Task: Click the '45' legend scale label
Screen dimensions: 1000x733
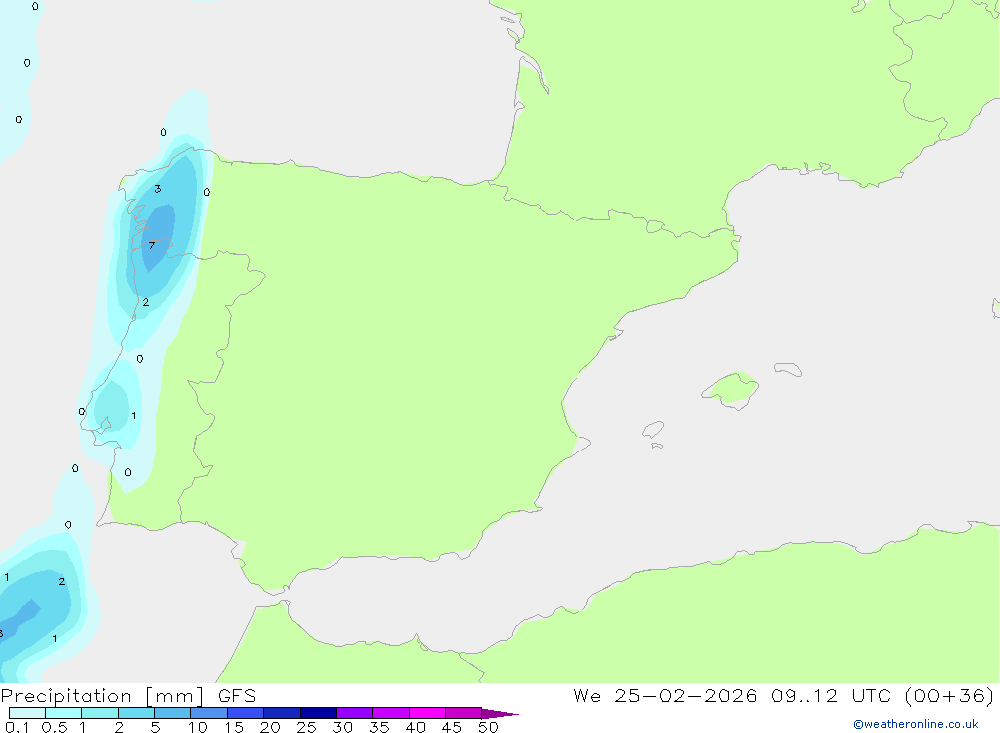Action: (x=452, y=727)
